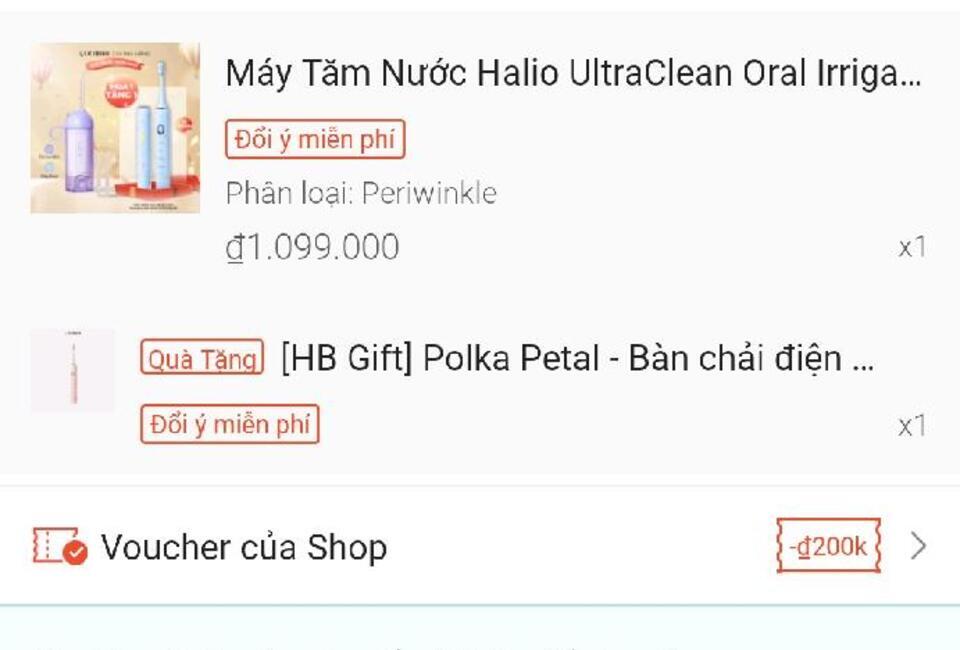This screenshot has width=960, height=650.
Task: Tap the đ1.099.000 price
Action: click(312, 247)
